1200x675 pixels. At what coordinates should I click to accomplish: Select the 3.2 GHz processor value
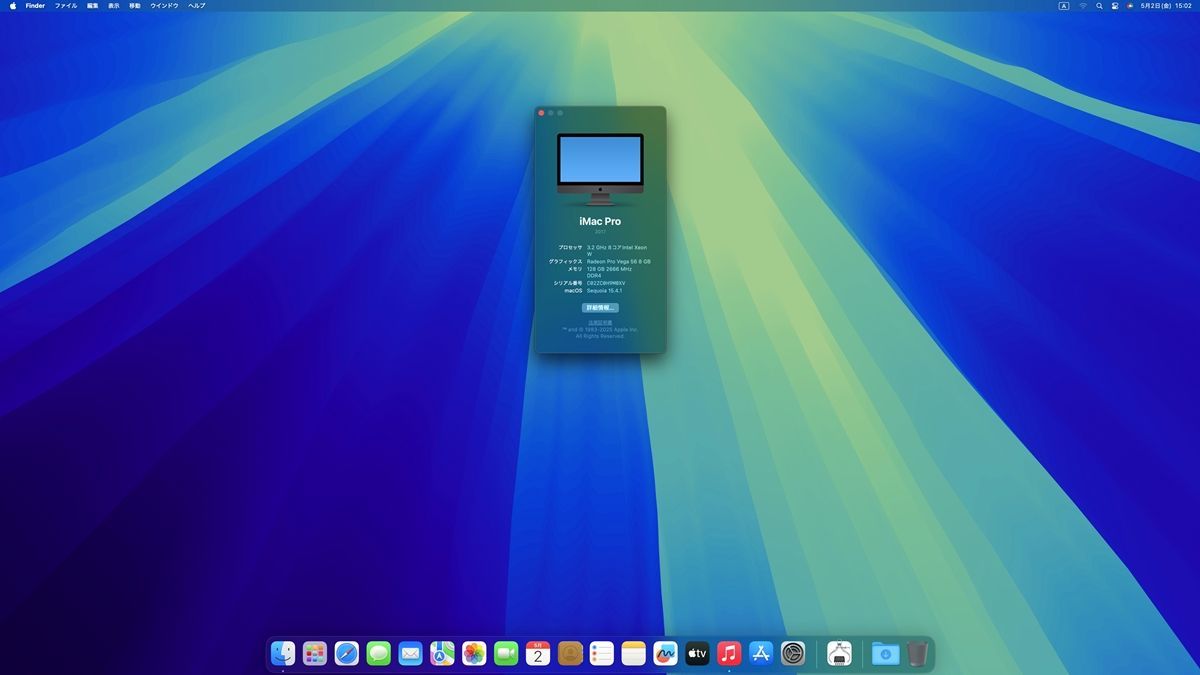(617, 250)
